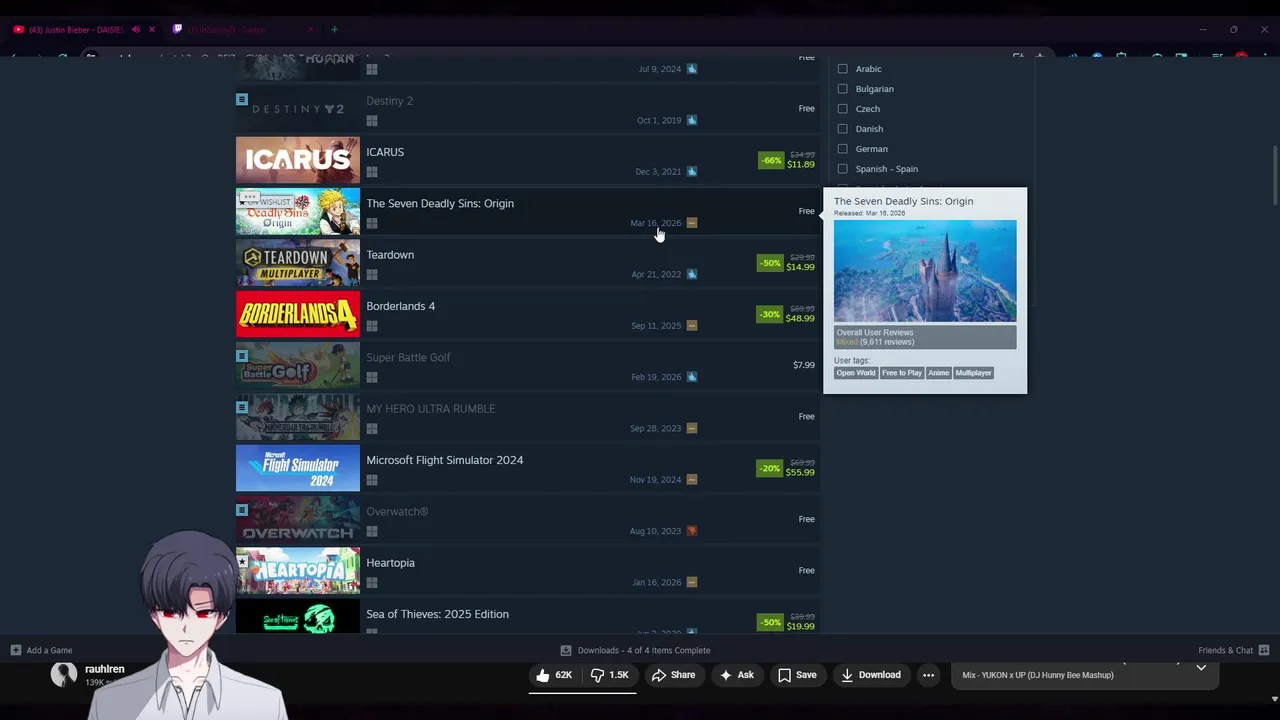Click wishlist star badge on Heartopia thumbnail
Screen dimensions: 1280x720
point(242,562)
